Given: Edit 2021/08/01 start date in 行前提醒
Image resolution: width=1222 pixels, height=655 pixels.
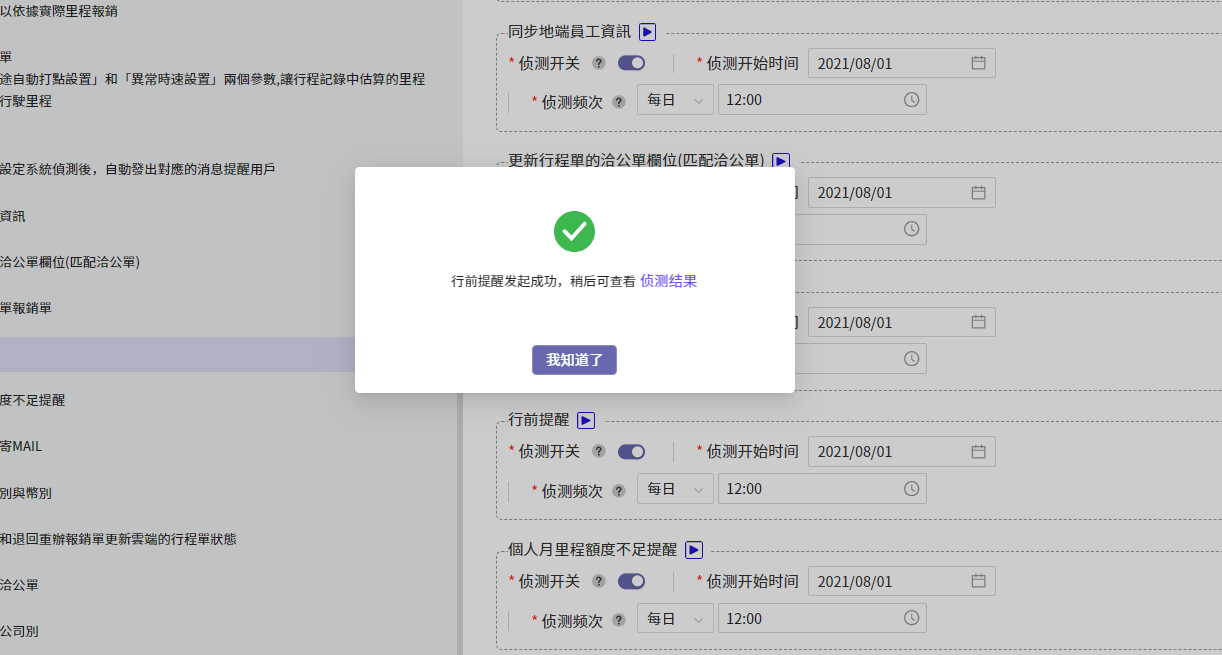Looking at the screenshot, I should pos(901,452).
